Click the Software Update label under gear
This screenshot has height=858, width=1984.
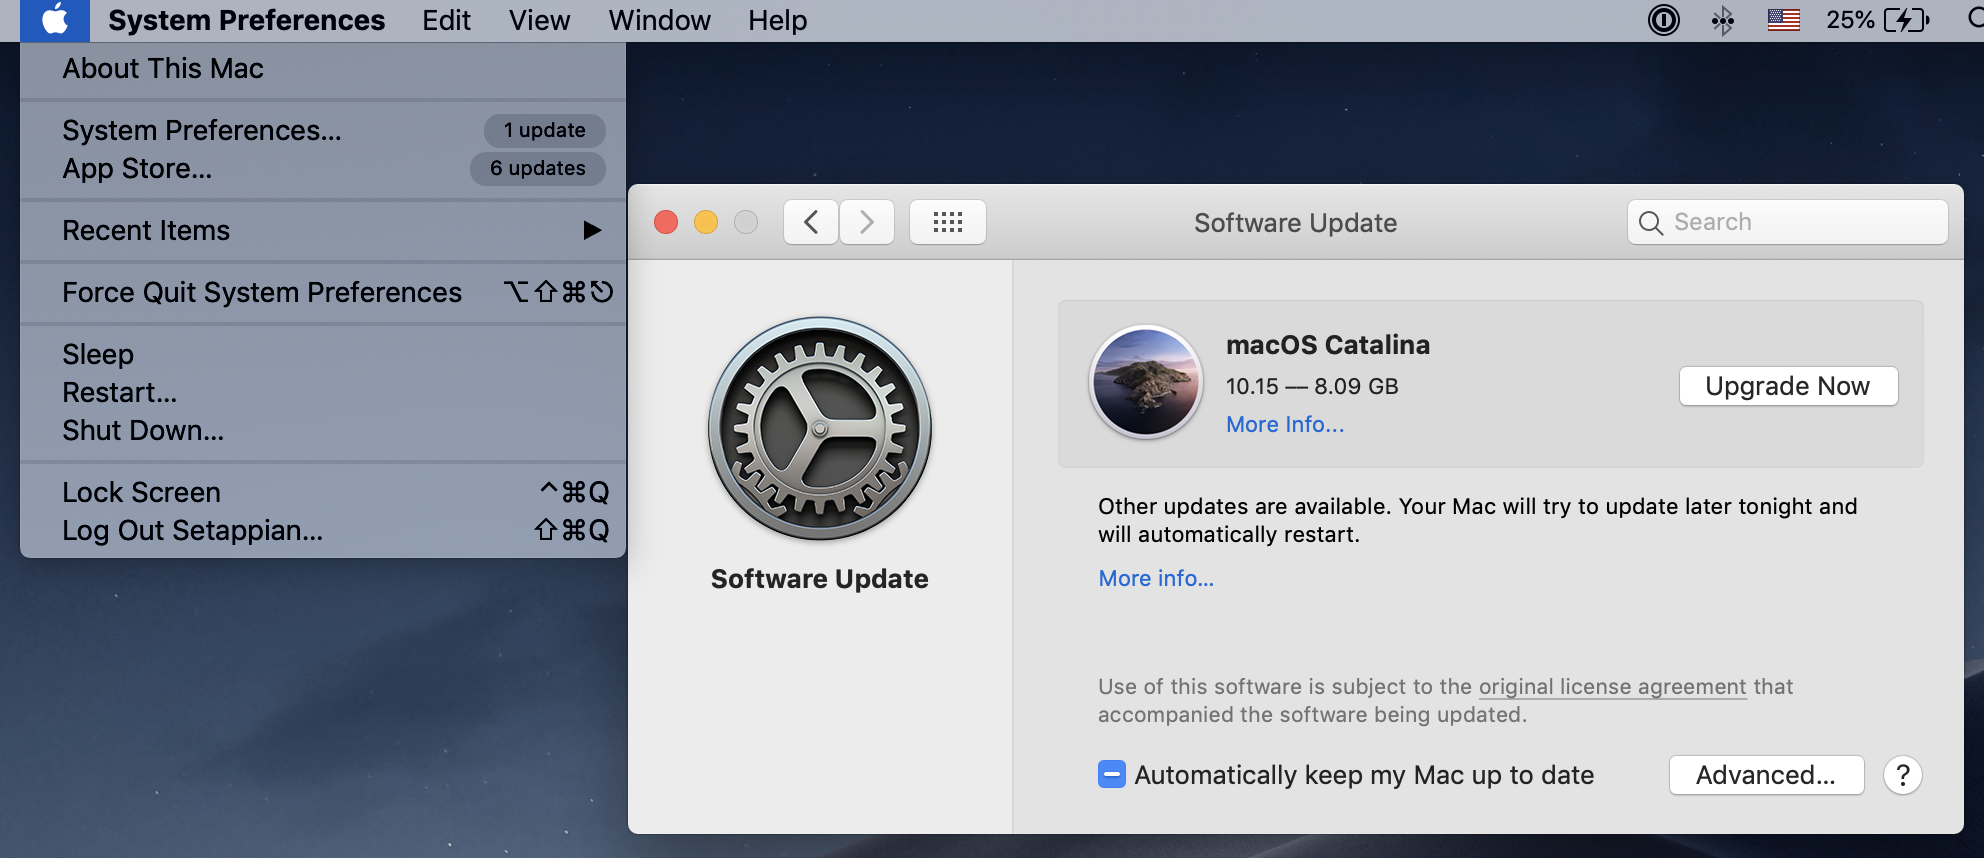820,579
